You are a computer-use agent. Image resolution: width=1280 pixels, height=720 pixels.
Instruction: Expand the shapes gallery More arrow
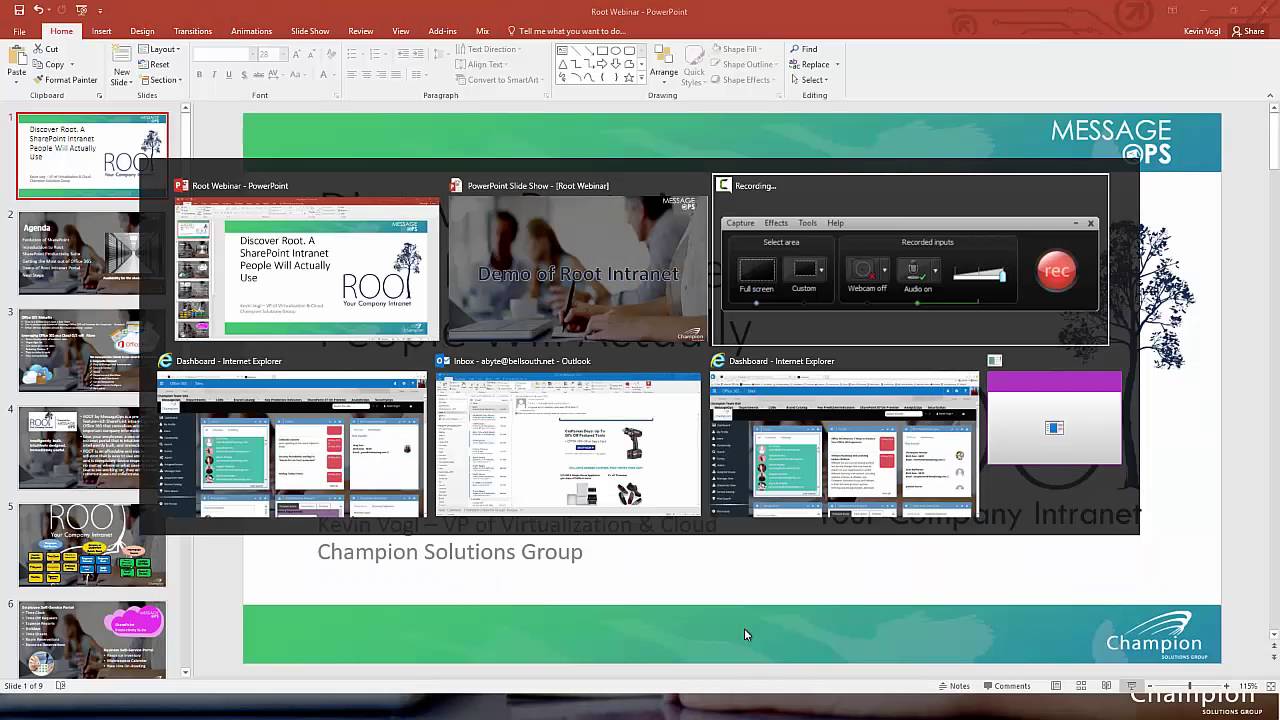(x=640, y=77)
